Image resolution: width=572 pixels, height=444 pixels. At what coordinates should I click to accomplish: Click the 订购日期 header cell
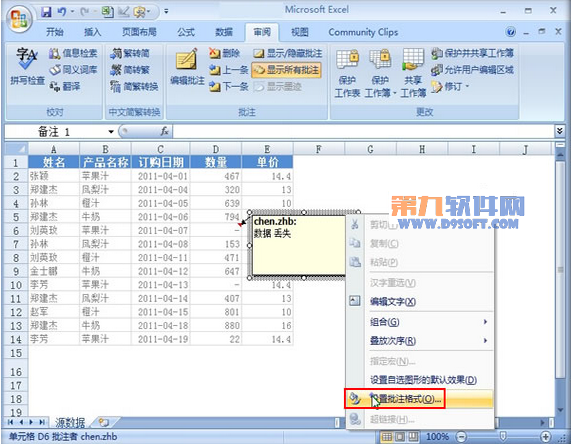pos(161,162)
